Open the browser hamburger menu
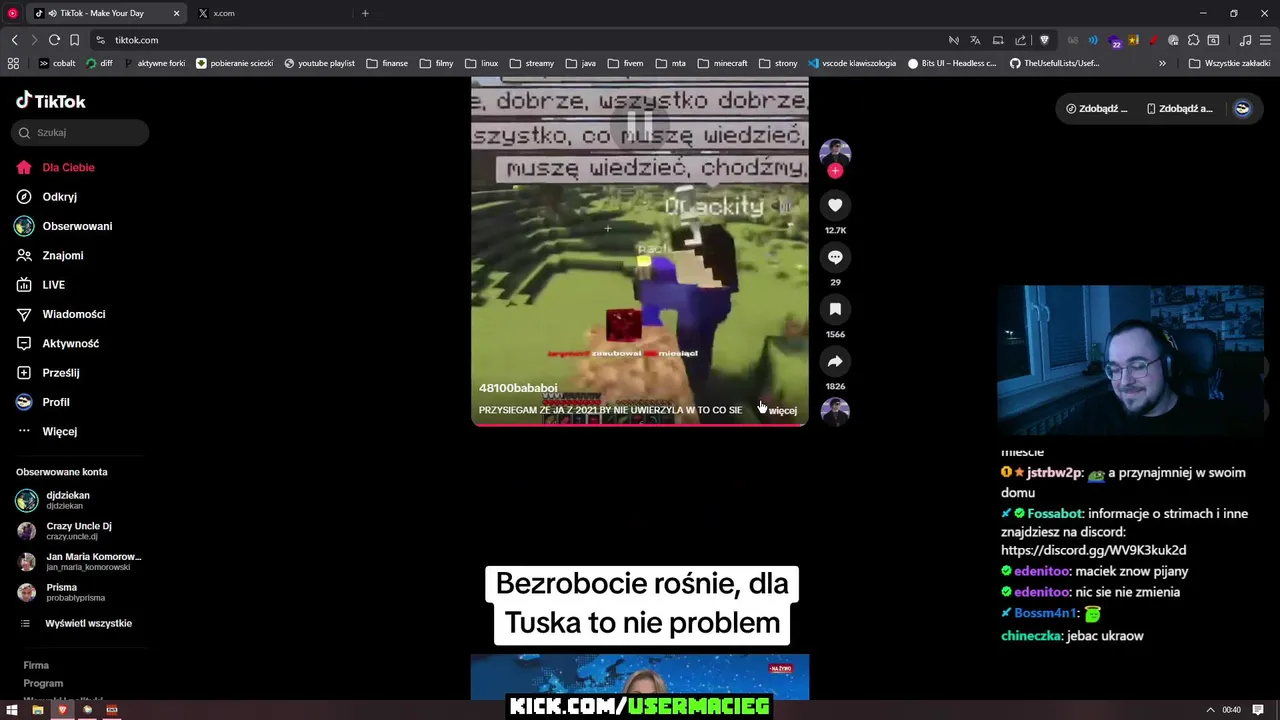This screenshot has height=720, width=1280. [x=1266, y=40]
